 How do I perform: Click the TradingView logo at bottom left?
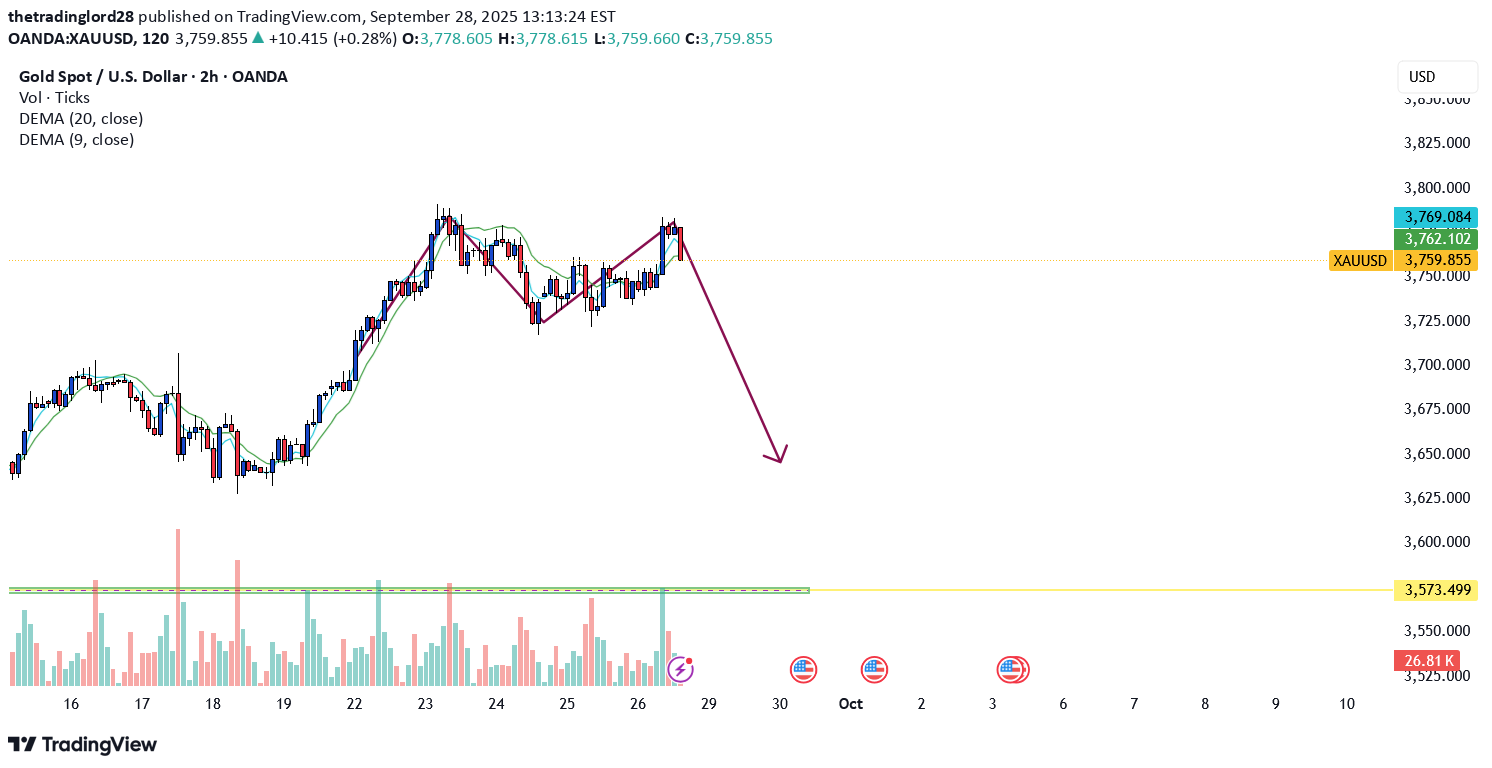(83, 744)
